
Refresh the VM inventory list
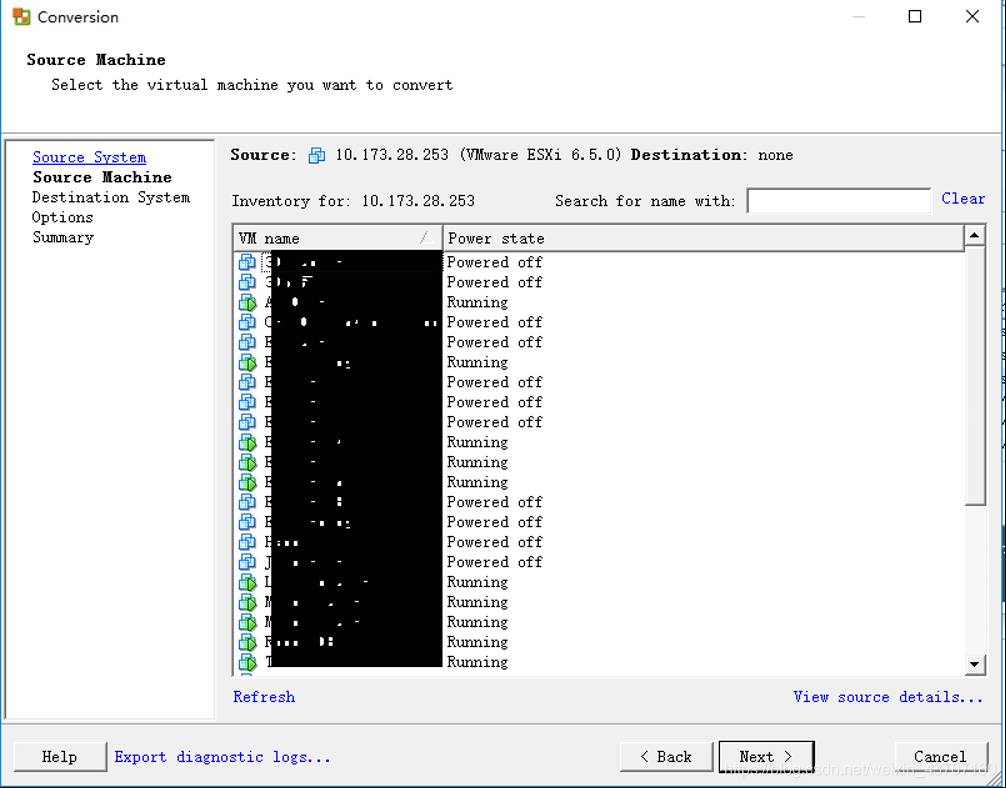pyautogui.click(x=264, y=697)
